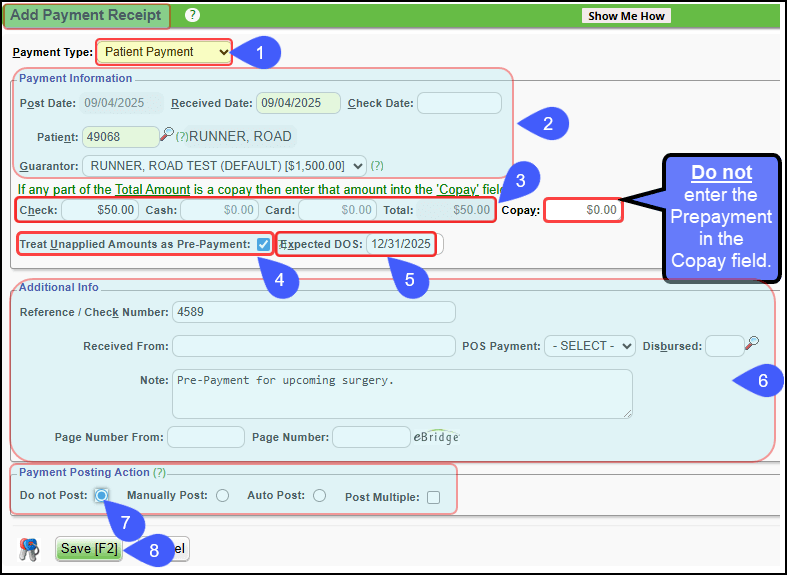This screenshot has height=575, width=787.
Task: Open the POS Payment select dropdown
Action: [x=589, y=346]
